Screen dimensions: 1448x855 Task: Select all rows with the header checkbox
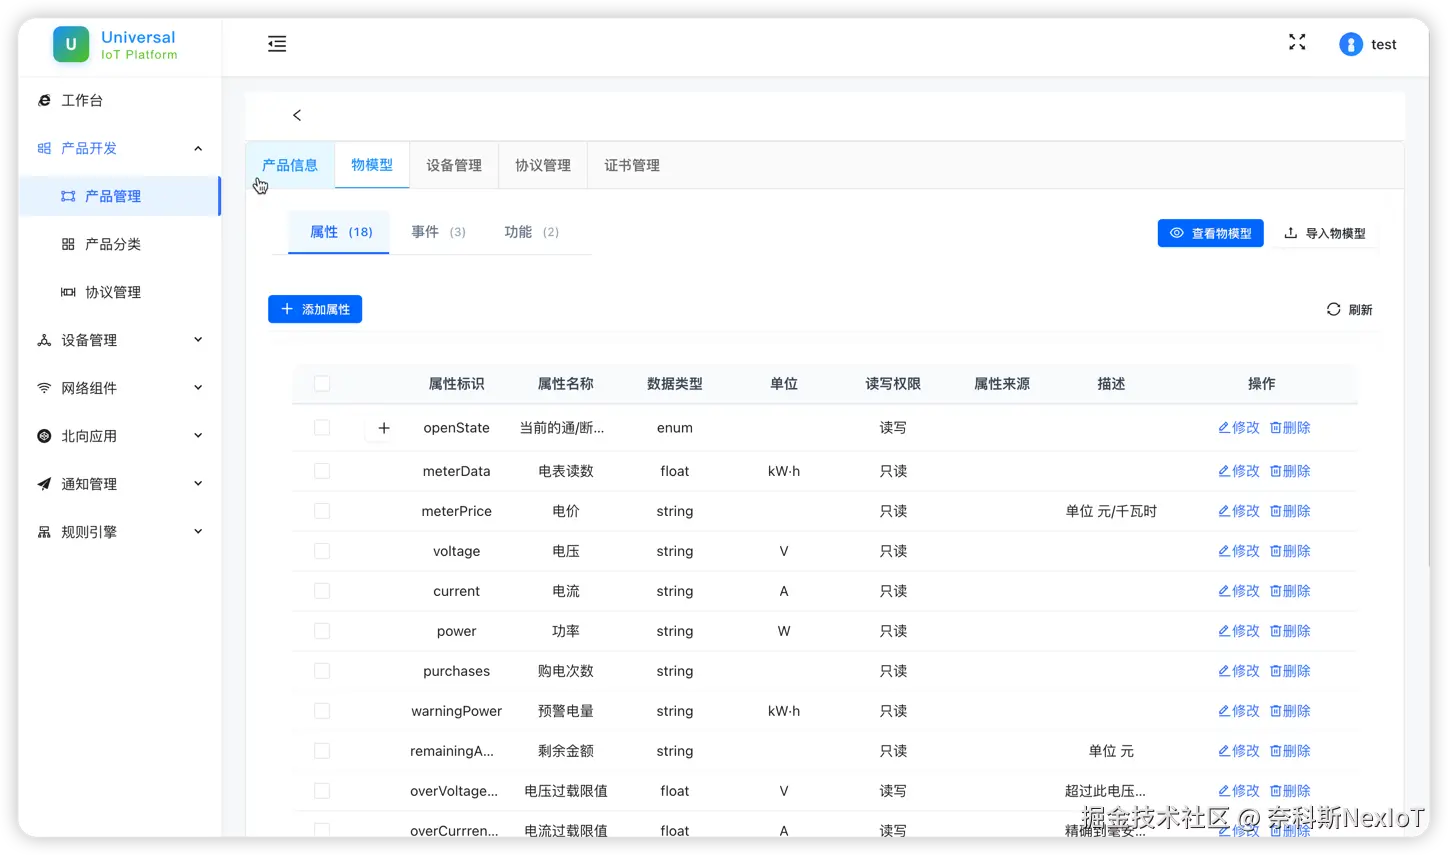click(x=321, y=383)
